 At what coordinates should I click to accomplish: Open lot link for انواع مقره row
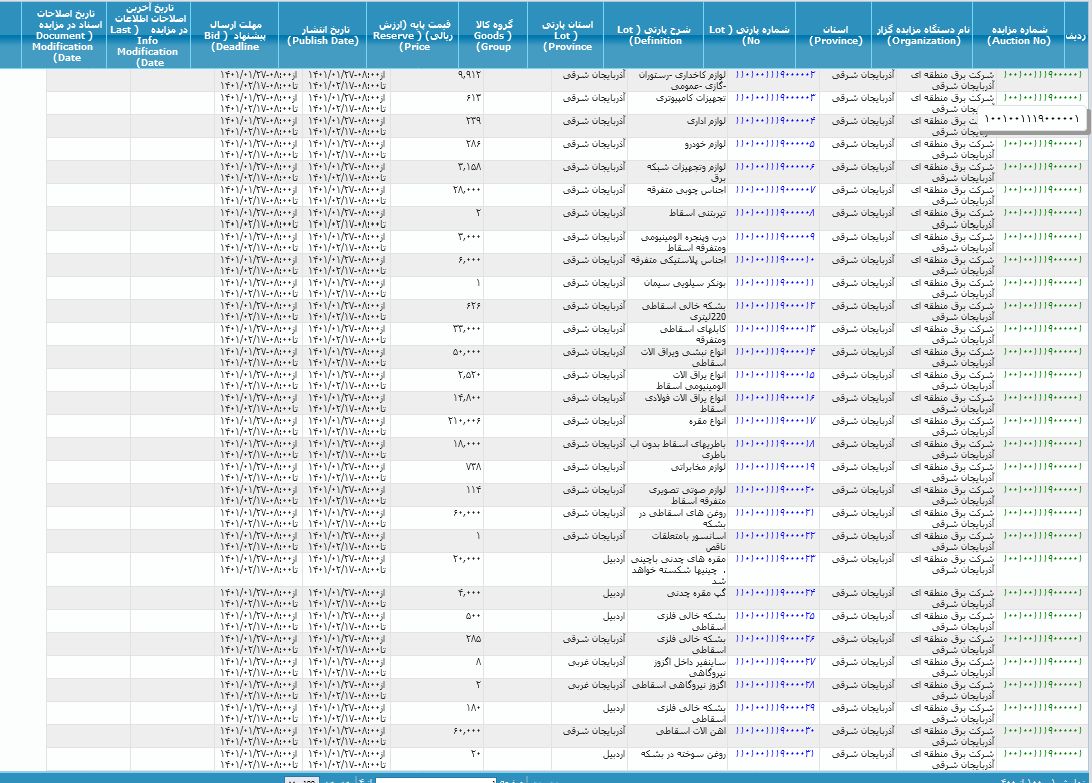point(775,420)
